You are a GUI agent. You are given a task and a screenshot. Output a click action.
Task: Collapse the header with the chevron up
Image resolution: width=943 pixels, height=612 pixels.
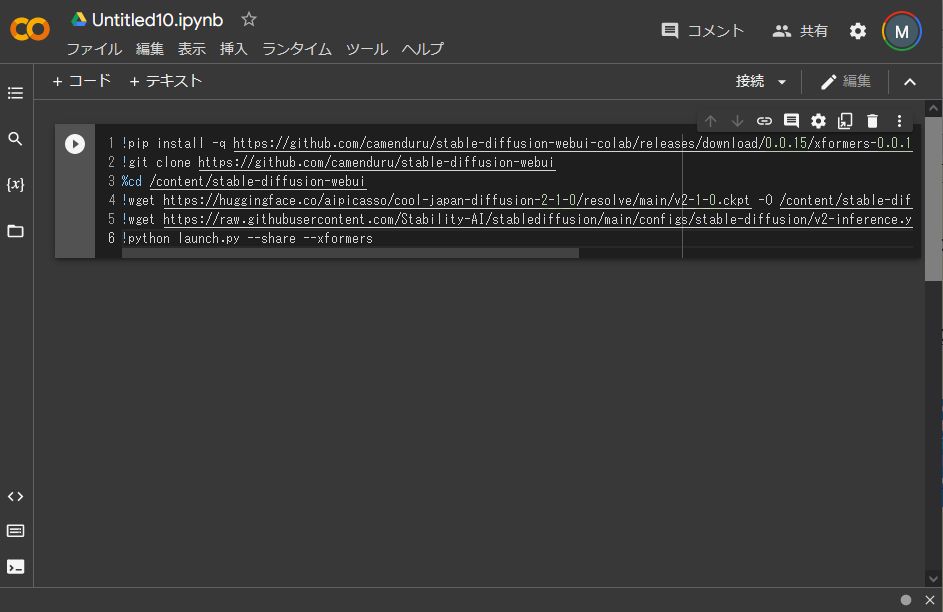(x=910, y=82)
